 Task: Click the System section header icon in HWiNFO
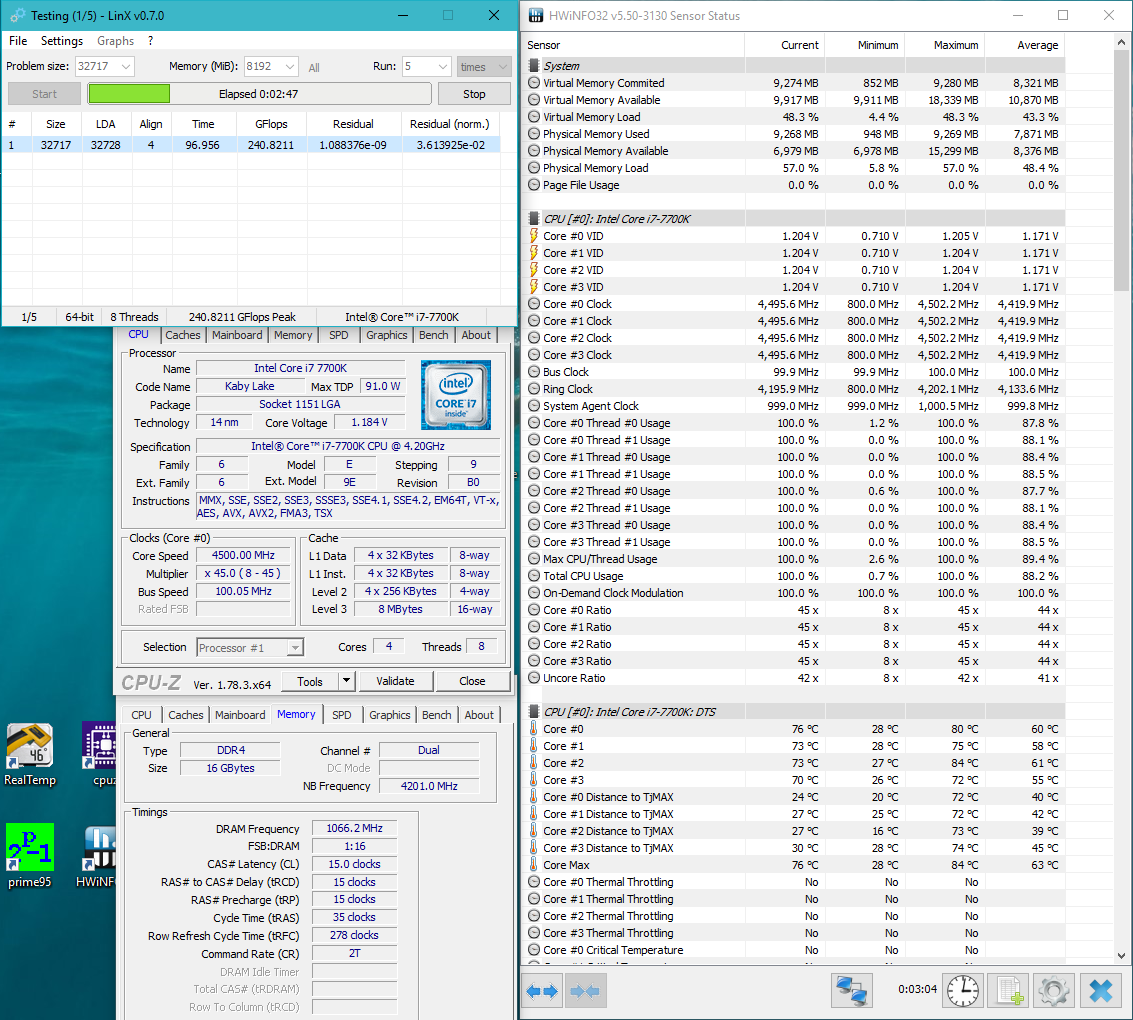pos(534,66)
